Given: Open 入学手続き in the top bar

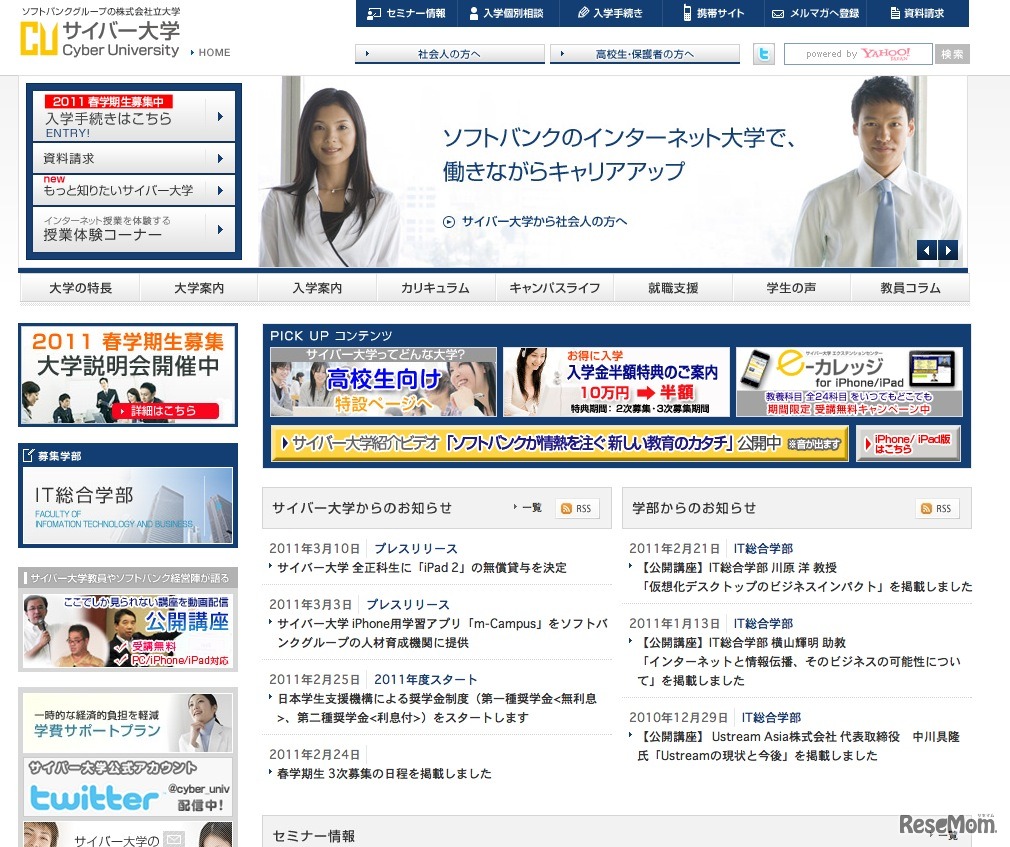Looking at the screenshot, I should (x=610, y=13).
